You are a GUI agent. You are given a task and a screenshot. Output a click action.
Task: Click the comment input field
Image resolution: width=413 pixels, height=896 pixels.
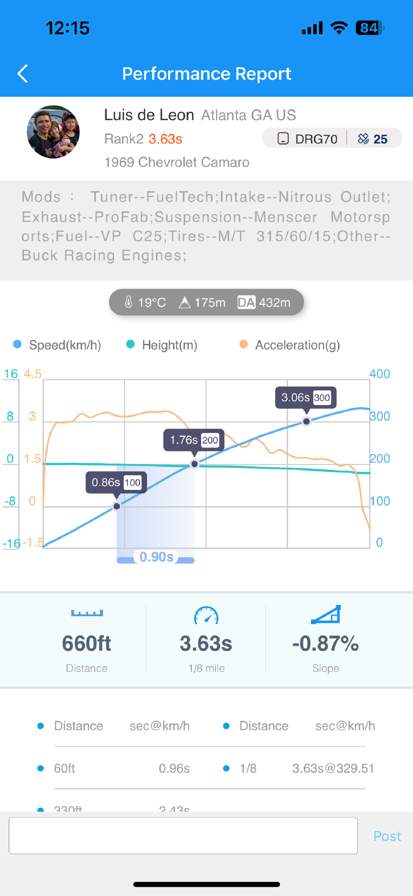[x=183, y=835]
